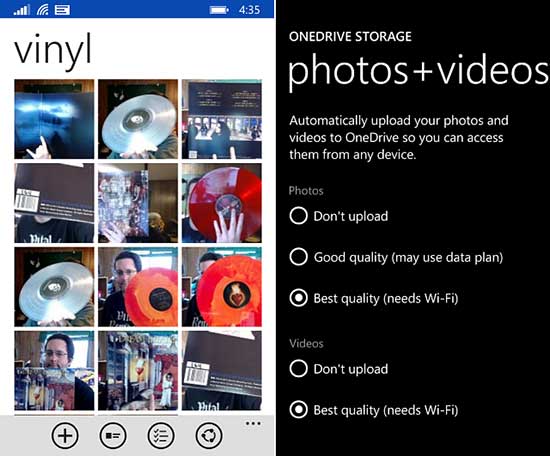Tap the add (plus) icon in app bar

65,436
